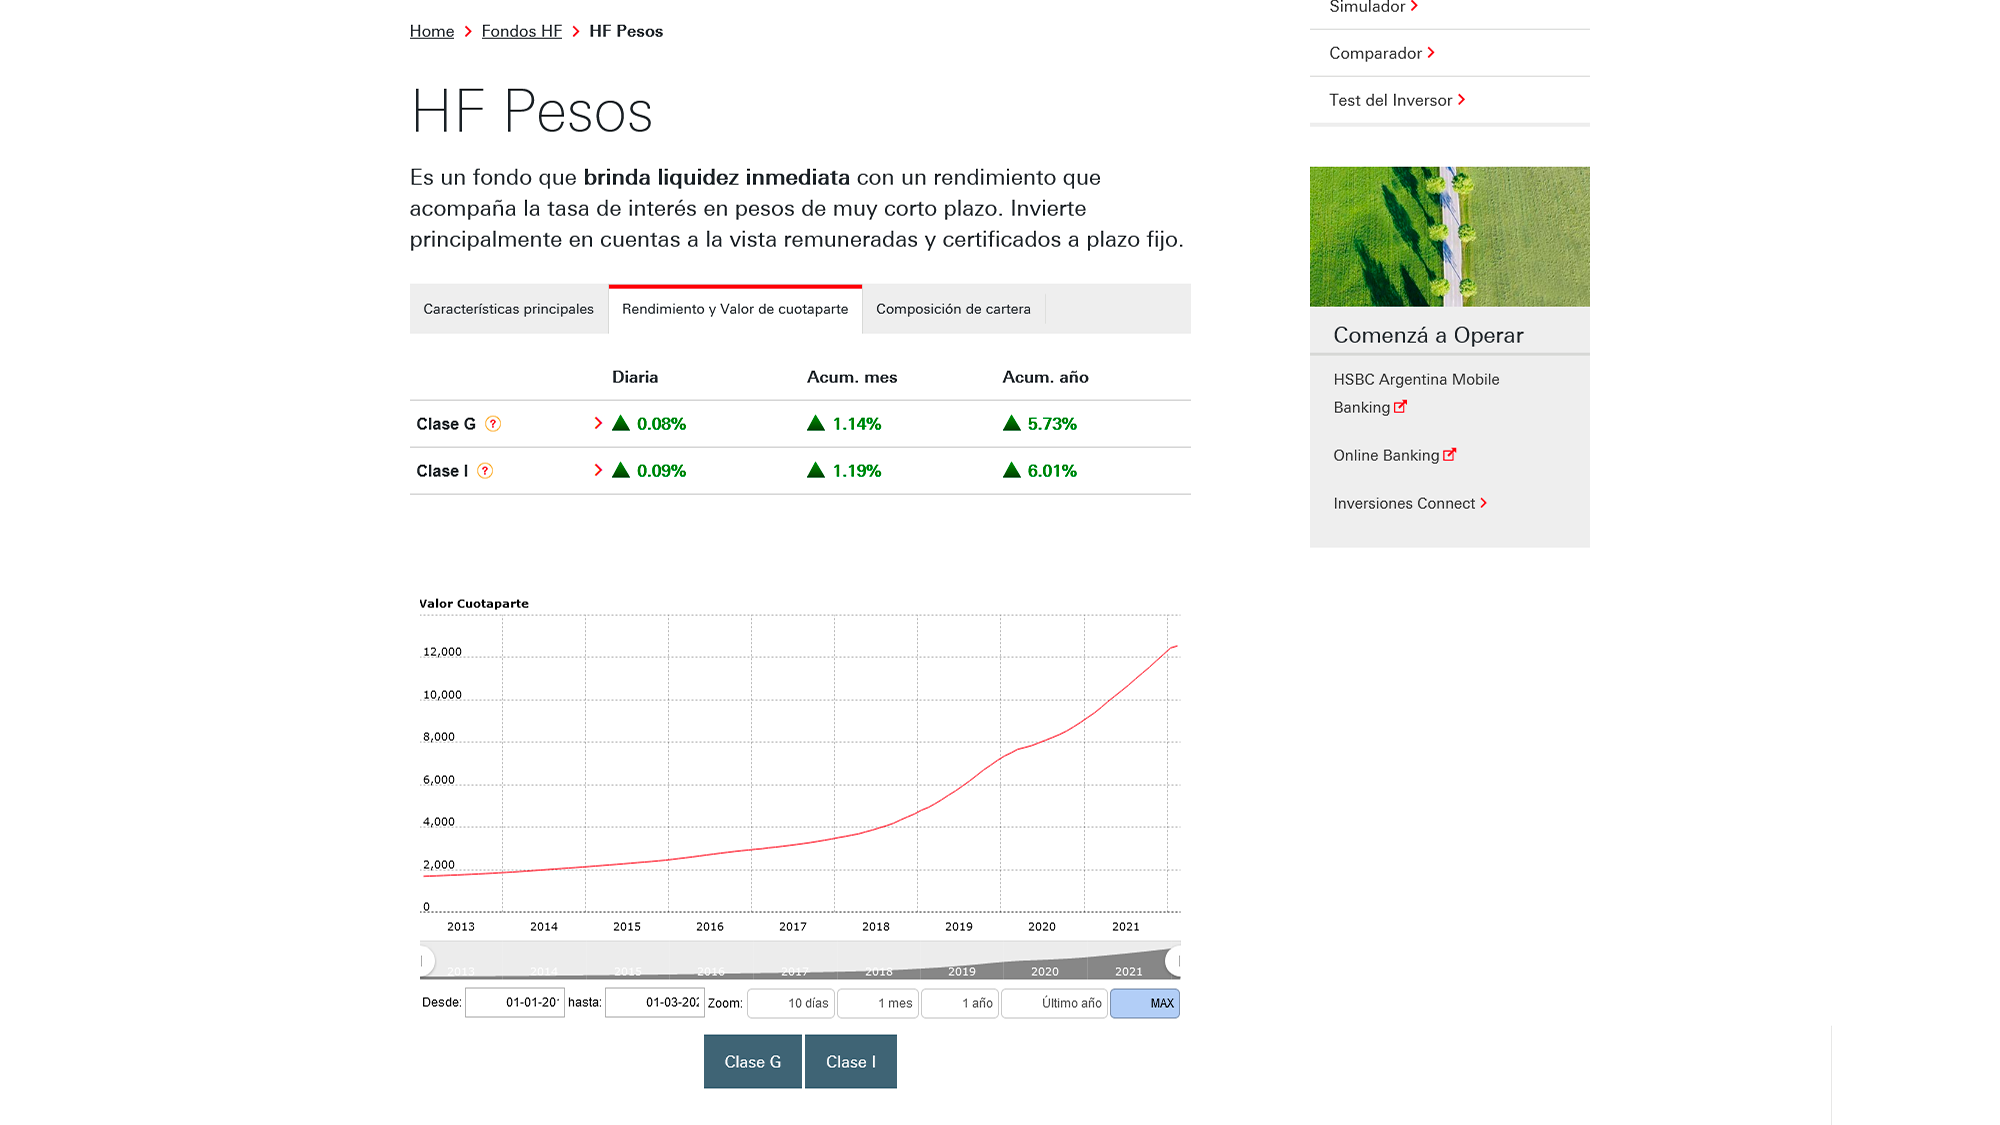Click red chevron in Clase G row

pos(598,423)
